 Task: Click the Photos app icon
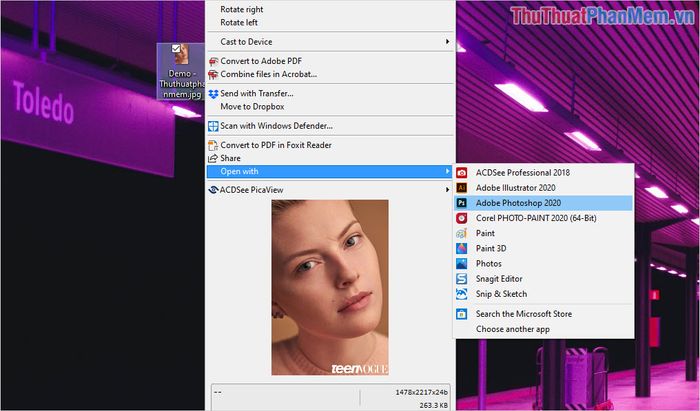pos(462,264)
